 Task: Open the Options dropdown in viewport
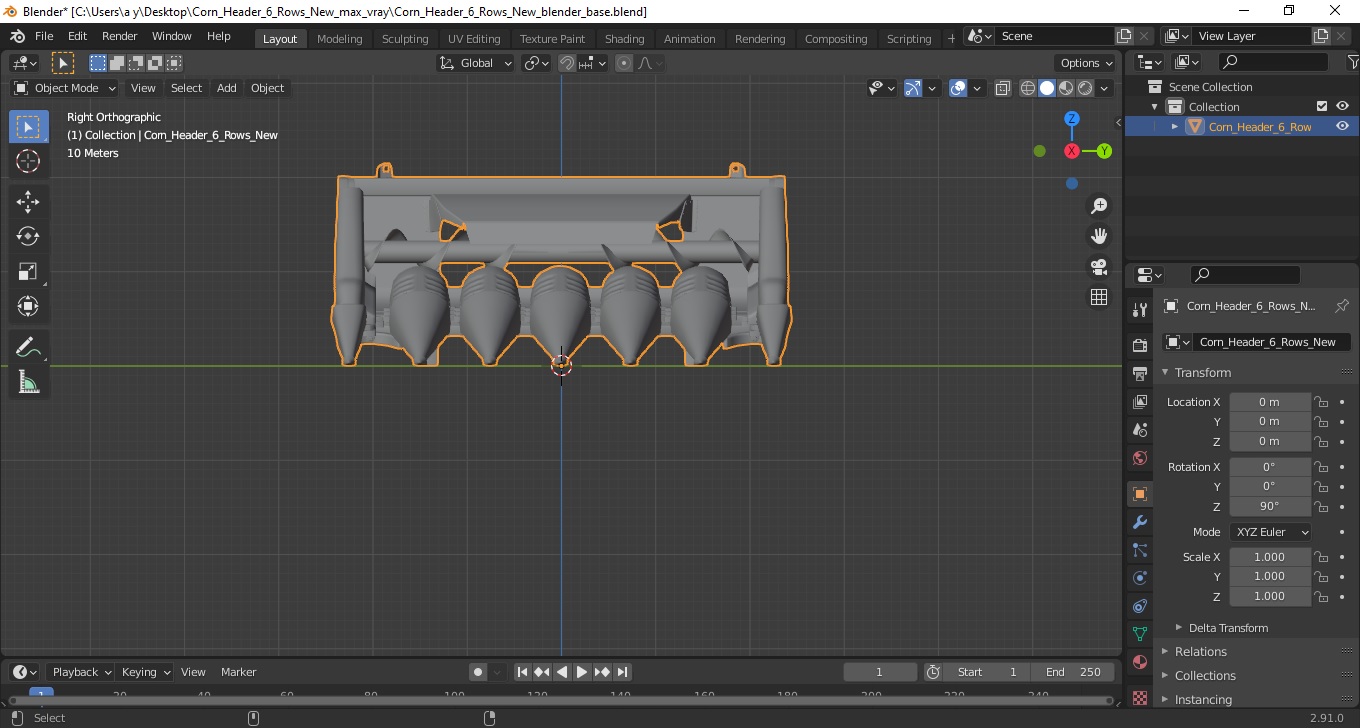click(x=1086, y=63)
